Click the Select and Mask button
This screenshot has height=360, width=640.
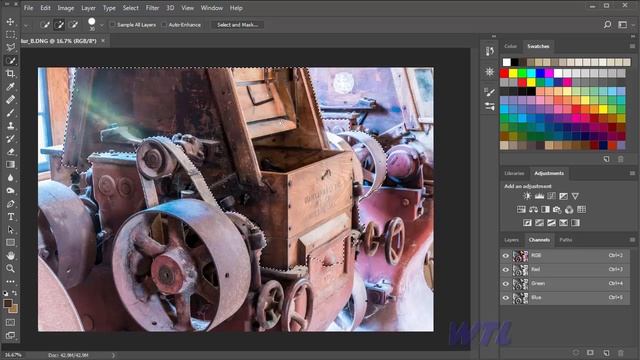[x=238, y=25]
